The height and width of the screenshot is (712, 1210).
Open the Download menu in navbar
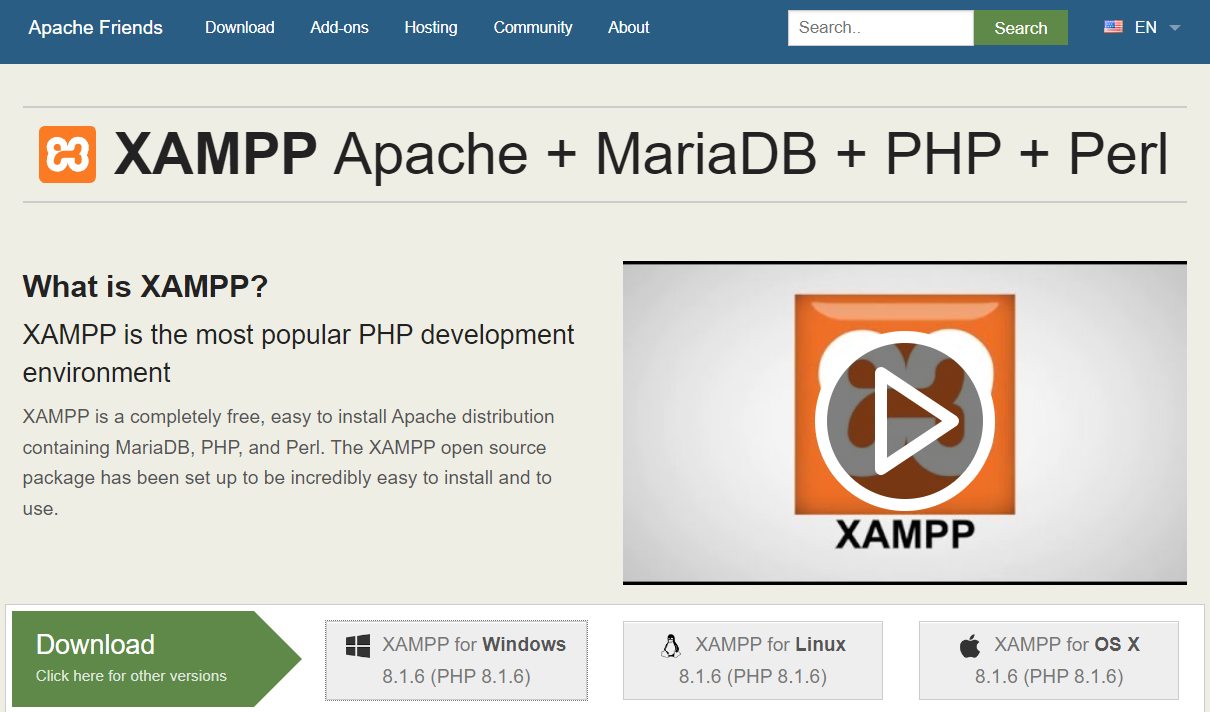coord(240,28)
